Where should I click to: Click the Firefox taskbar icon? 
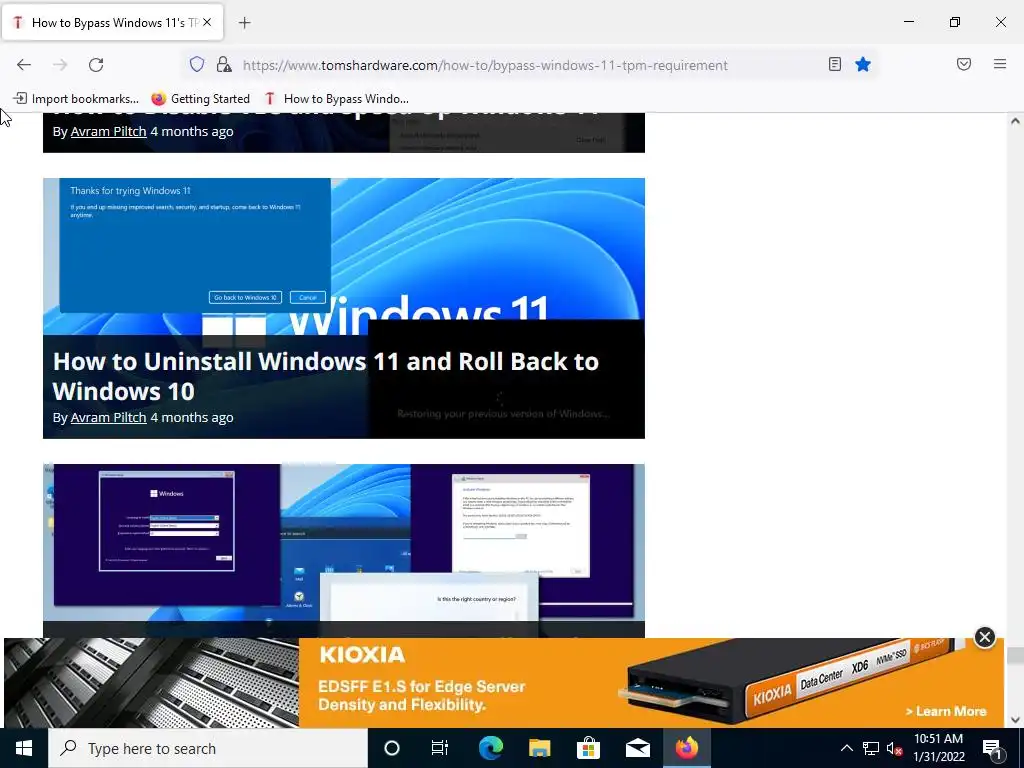(686, 748)
